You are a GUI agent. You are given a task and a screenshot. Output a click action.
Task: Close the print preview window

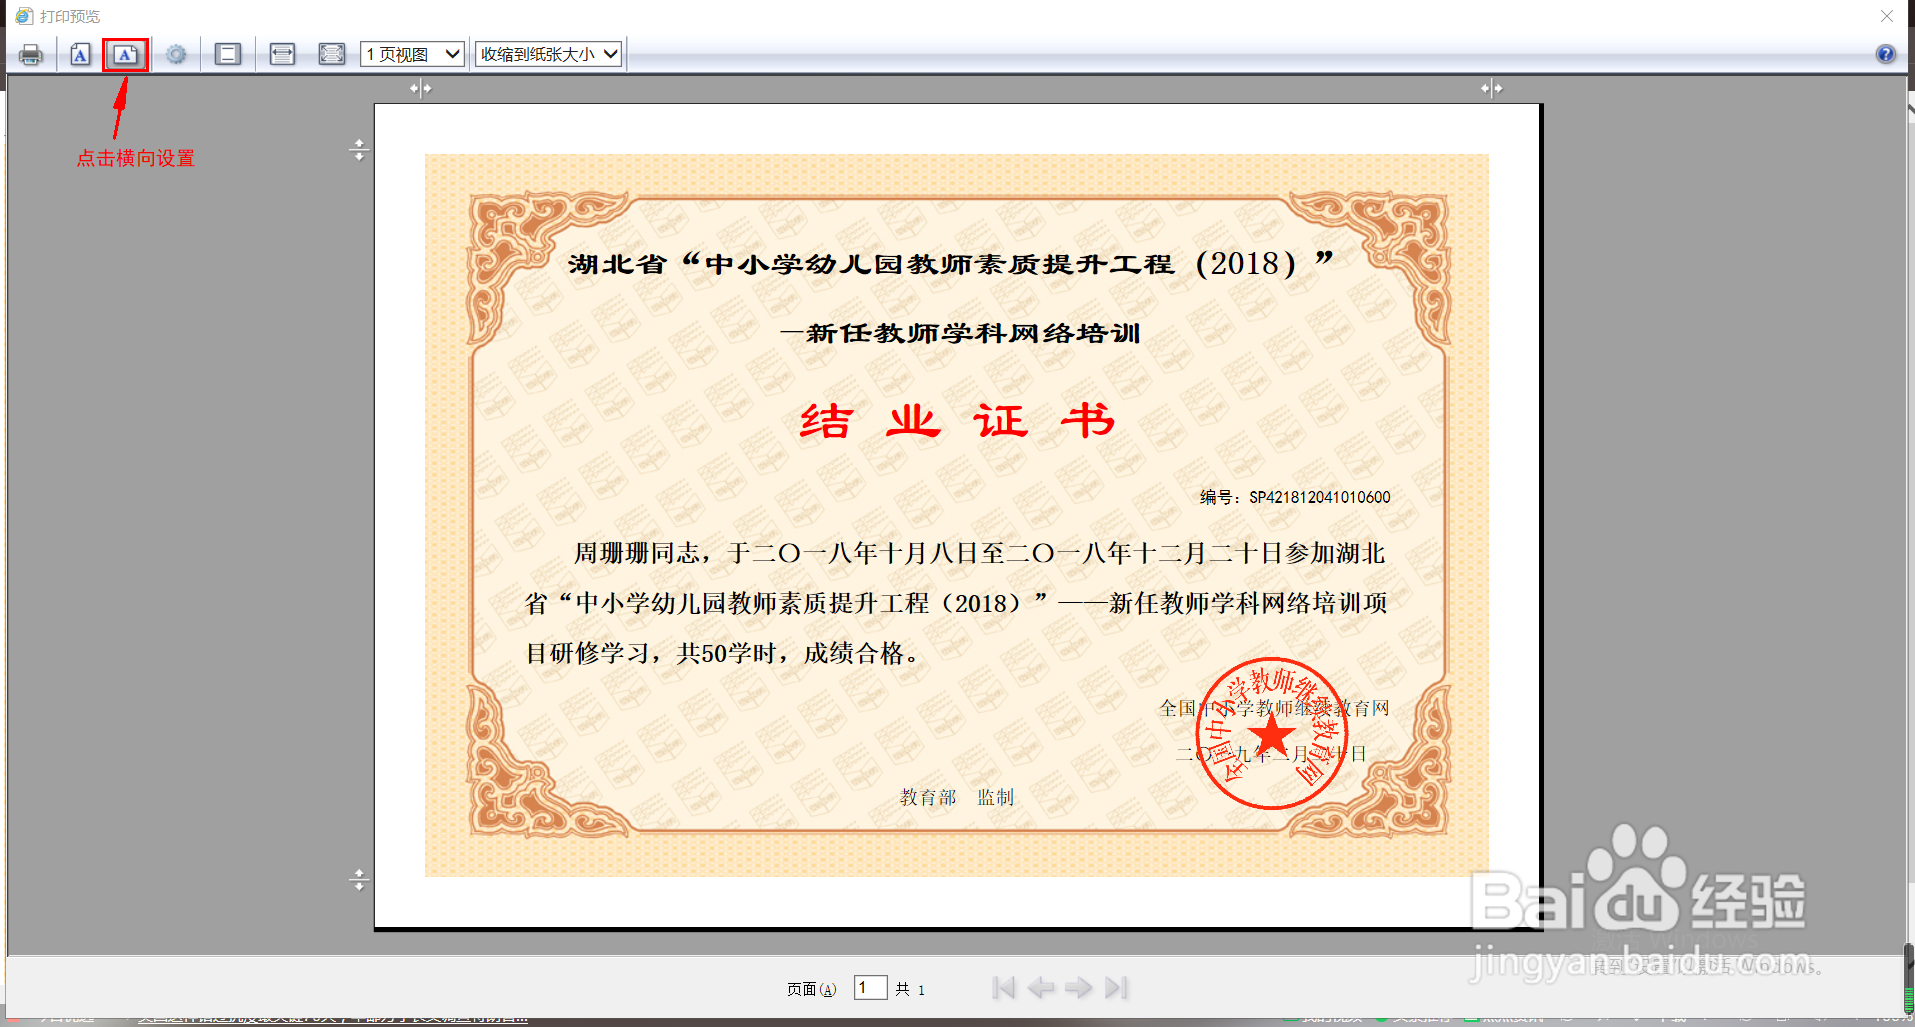click(1887, 16)
